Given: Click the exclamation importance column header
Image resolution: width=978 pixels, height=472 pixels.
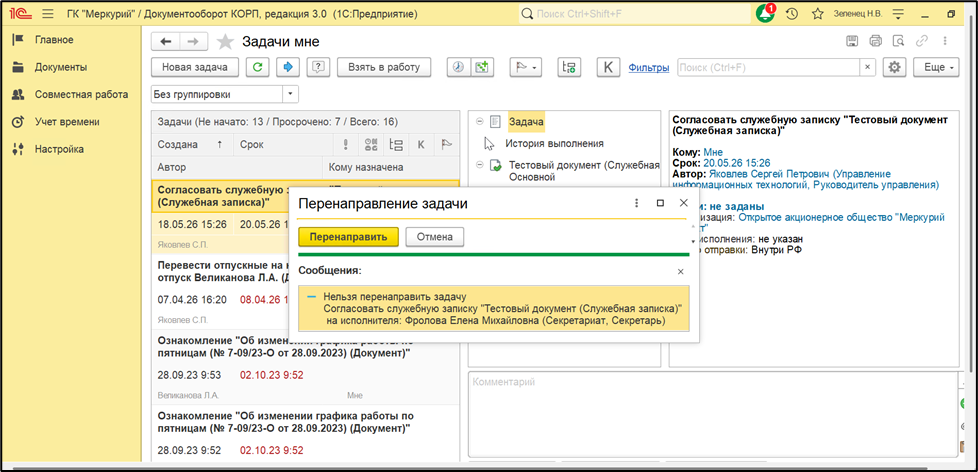Looking at the screenshot, I should (x=345, y=145).
